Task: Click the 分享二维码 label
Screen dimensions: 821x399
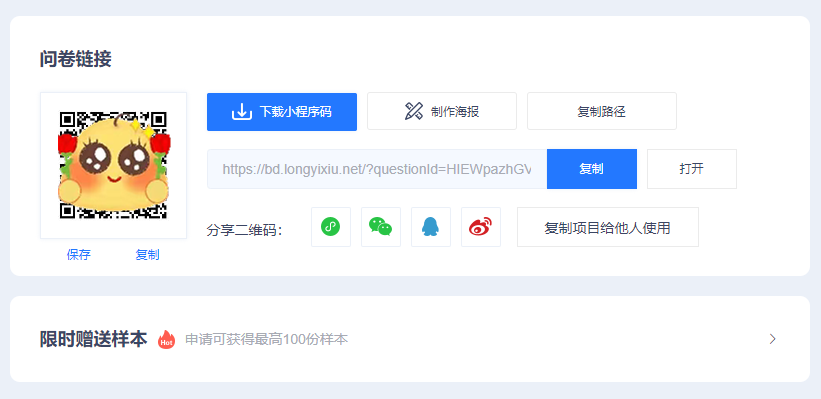Action: tap(245, 230)
